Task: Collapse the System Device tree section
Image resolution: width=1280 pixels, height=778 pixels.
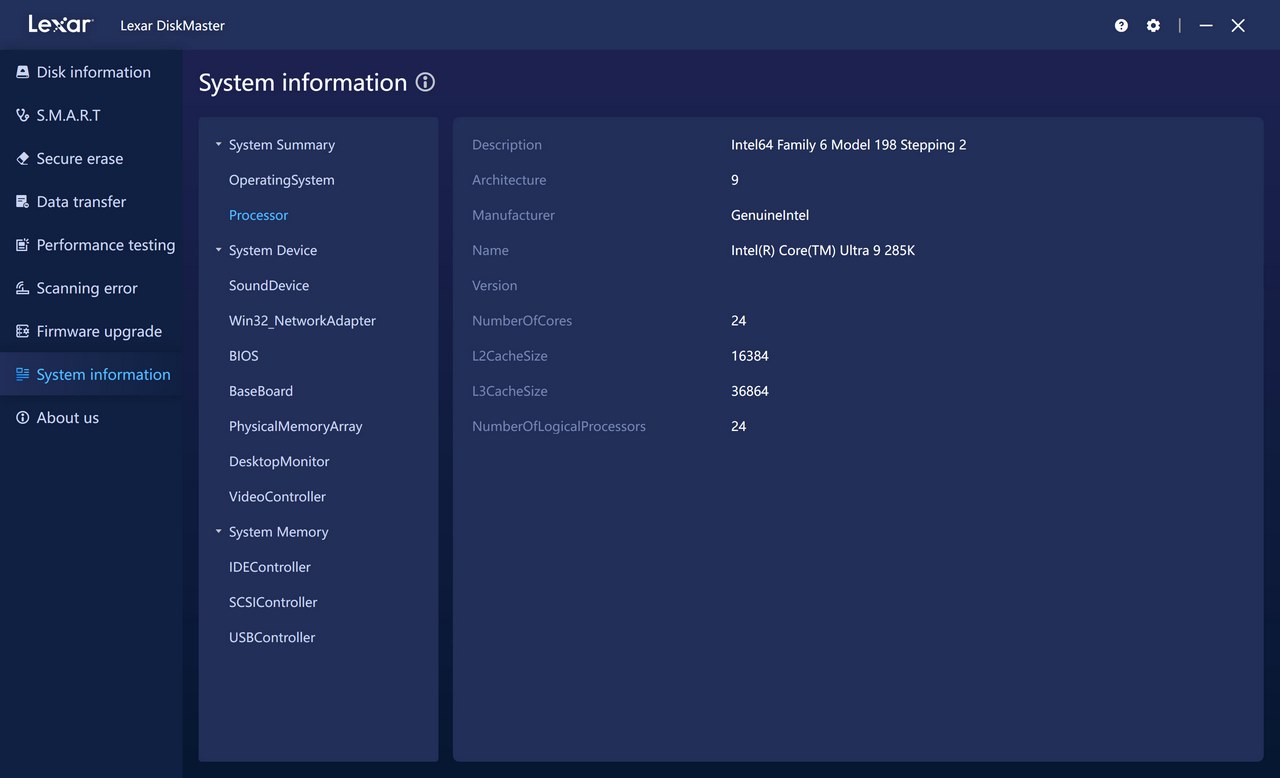Action: click(x=218, y=250)
